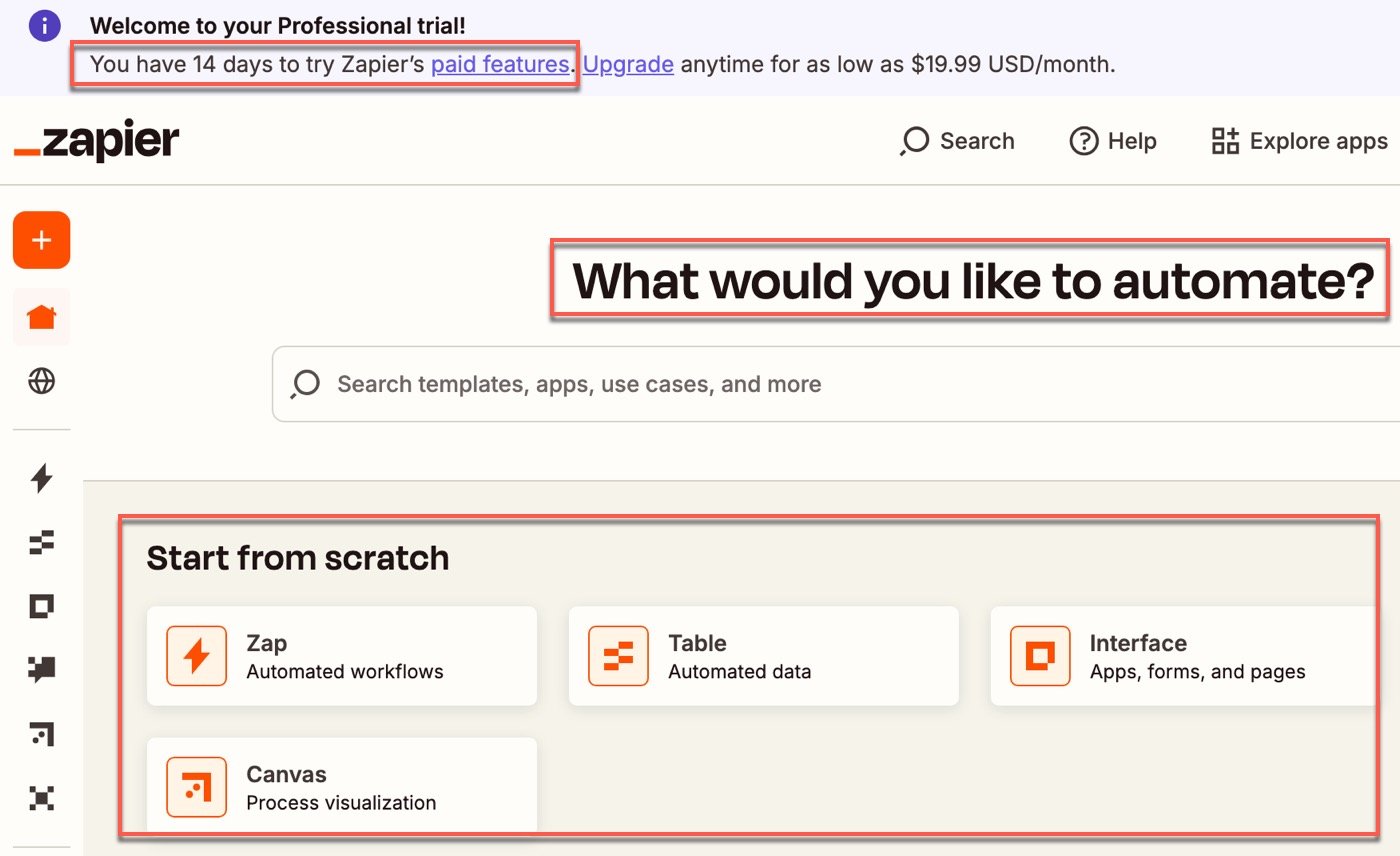Open the globe Discover icon in sidebar

41,381
